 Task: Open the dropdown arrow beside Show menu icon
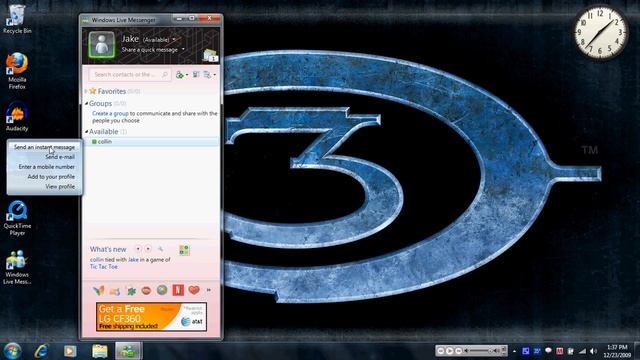tap(215, 75)
